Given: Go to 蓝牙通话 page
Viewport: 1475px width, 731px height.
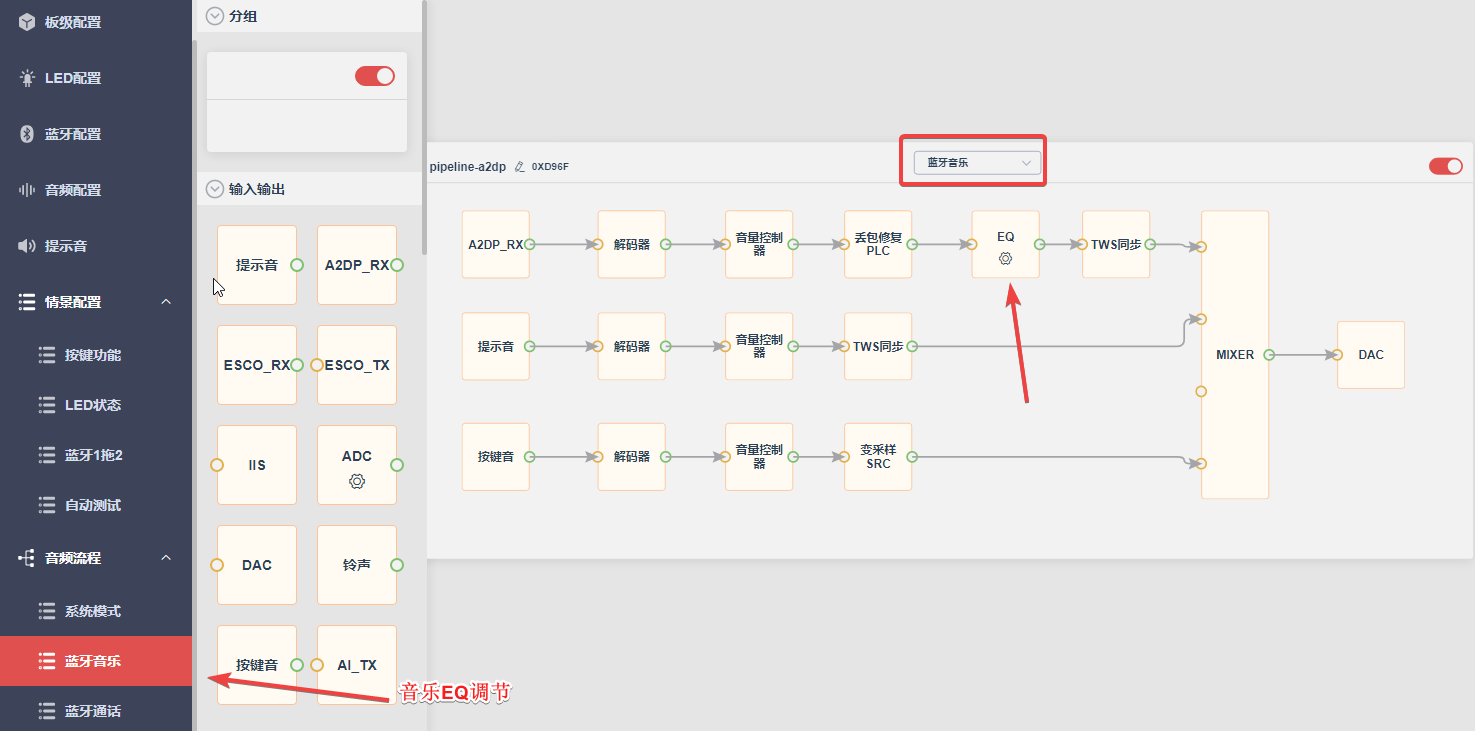Looking at the screenshot, I should click(96, 711).
